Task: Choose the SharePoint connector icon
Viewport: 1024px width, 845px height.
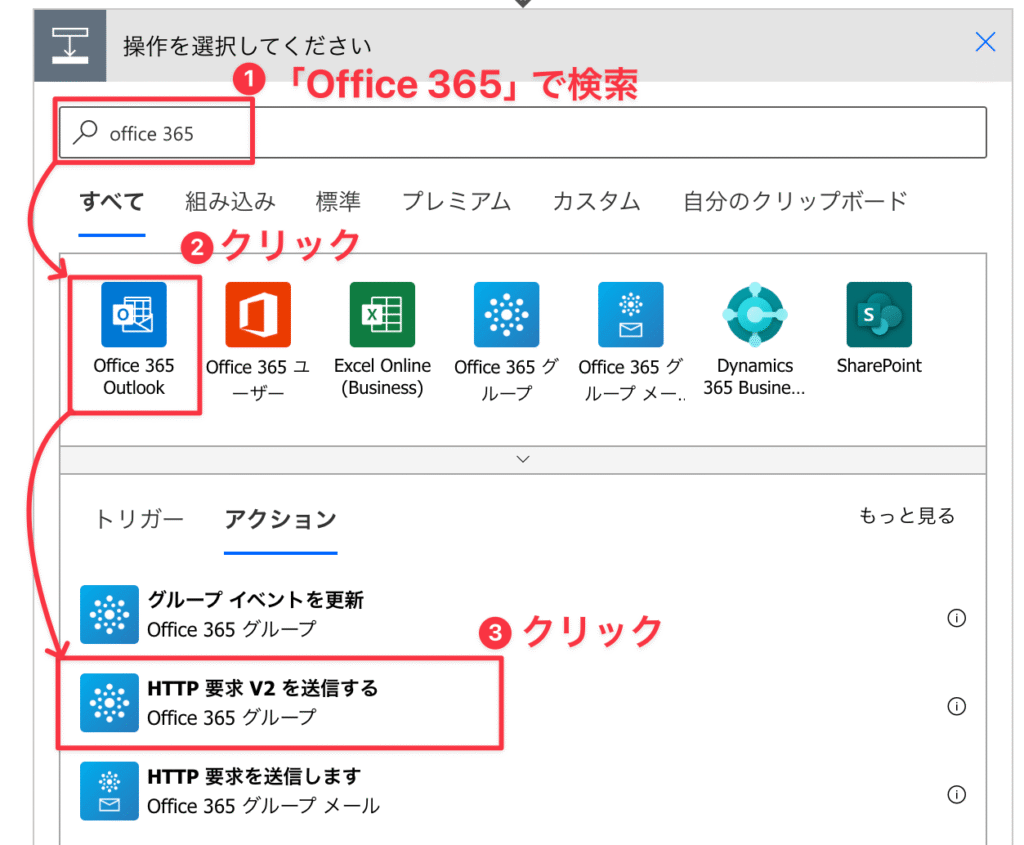Action: pyautogui.click(x=879, y=314)
